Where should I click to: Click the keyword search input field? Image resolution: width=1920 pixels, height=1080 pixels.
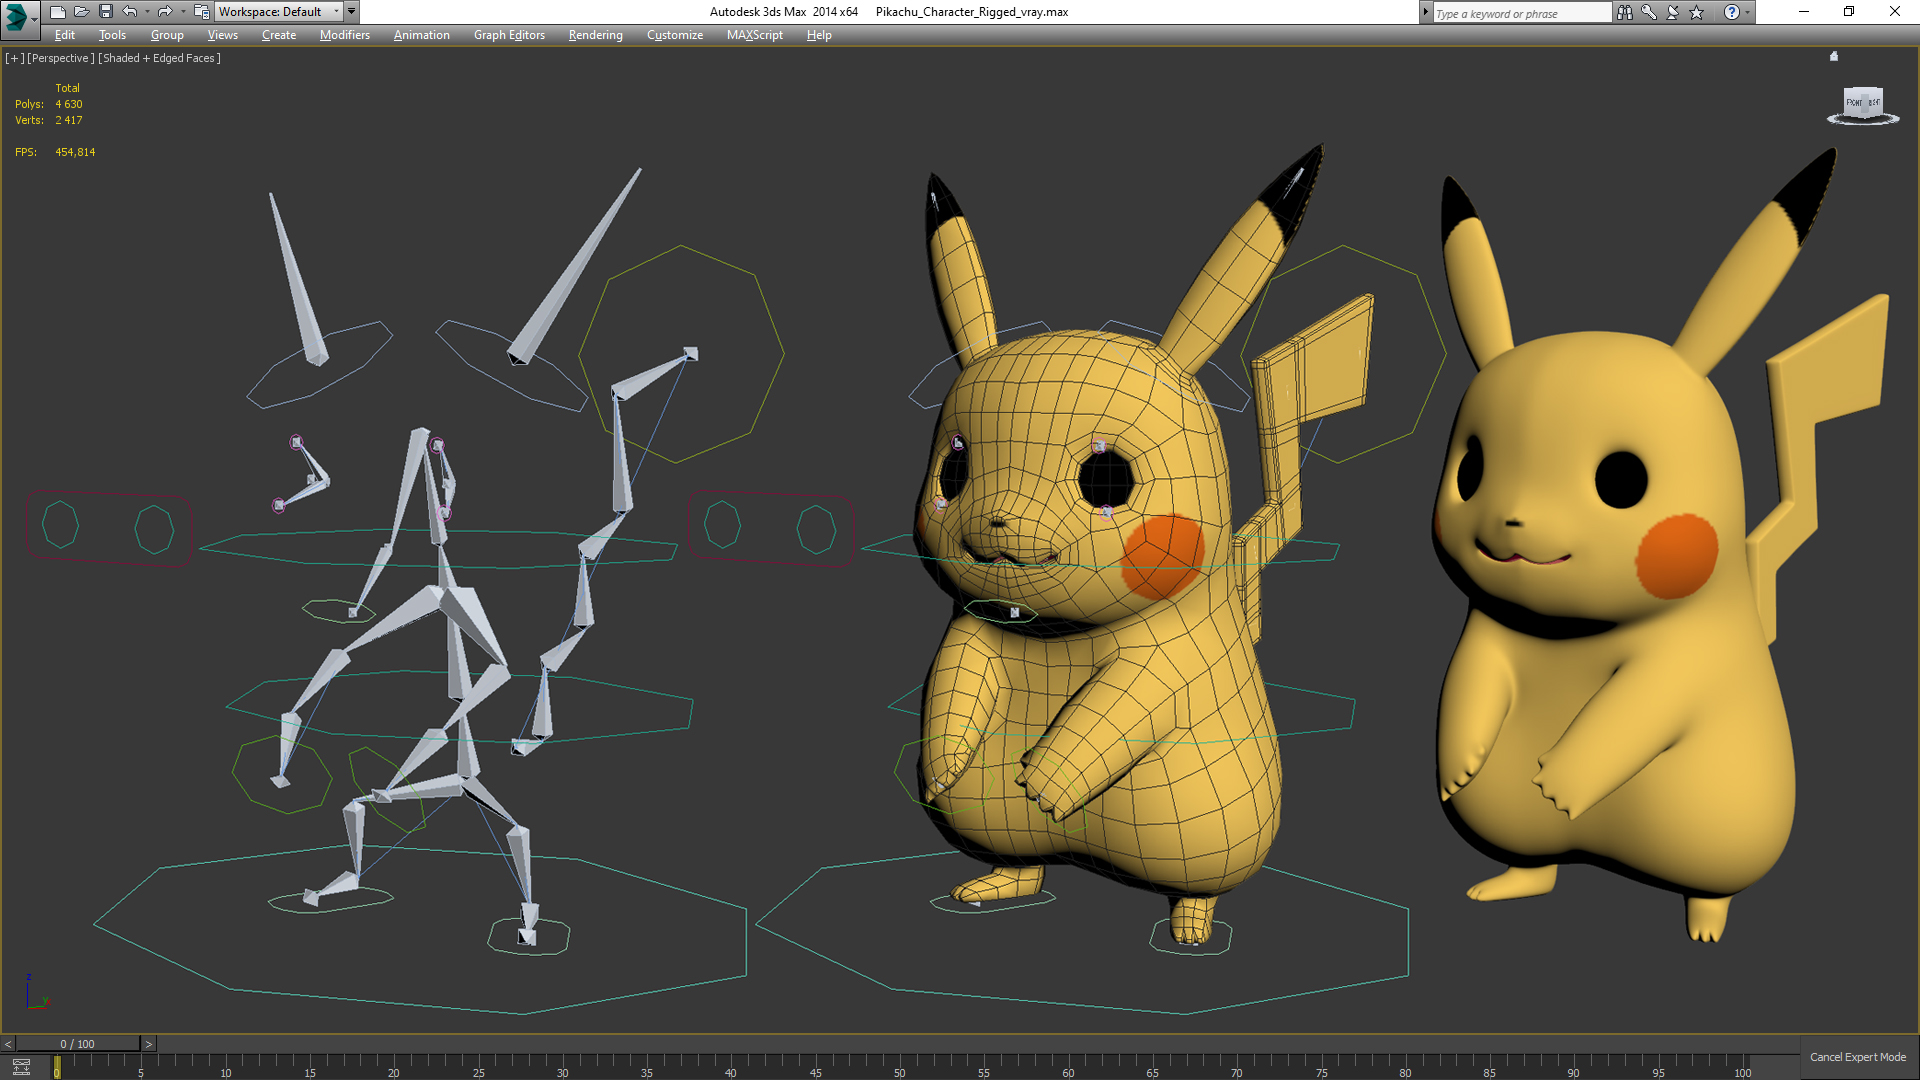click(x=1521, y=13)
